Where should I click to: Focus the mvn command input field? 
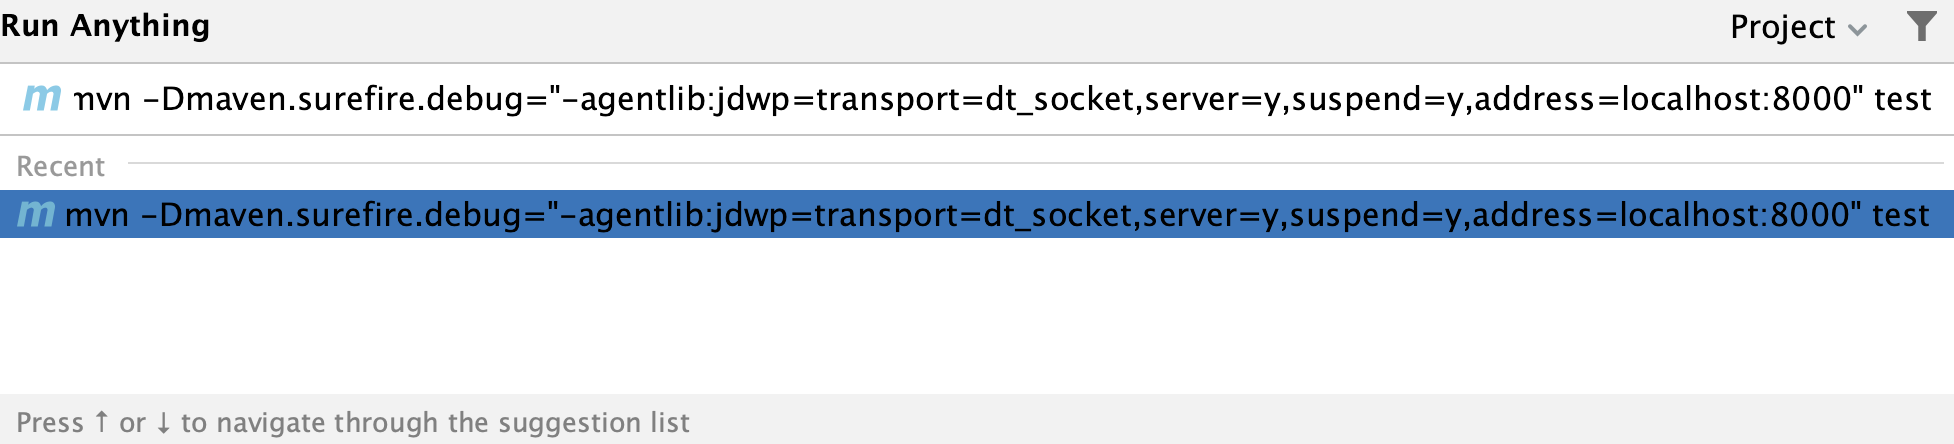(x=977, y=99)
